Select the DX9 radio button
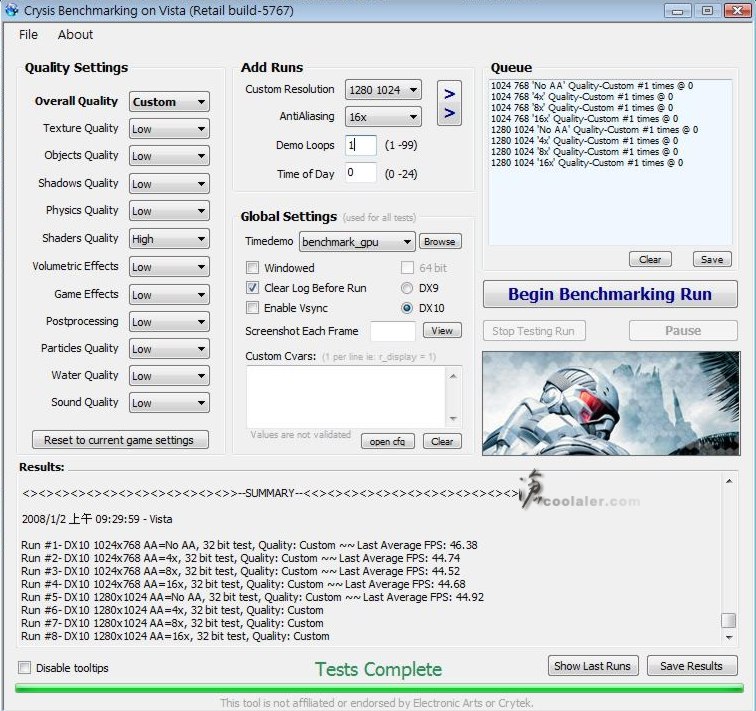 pos(407,288)
